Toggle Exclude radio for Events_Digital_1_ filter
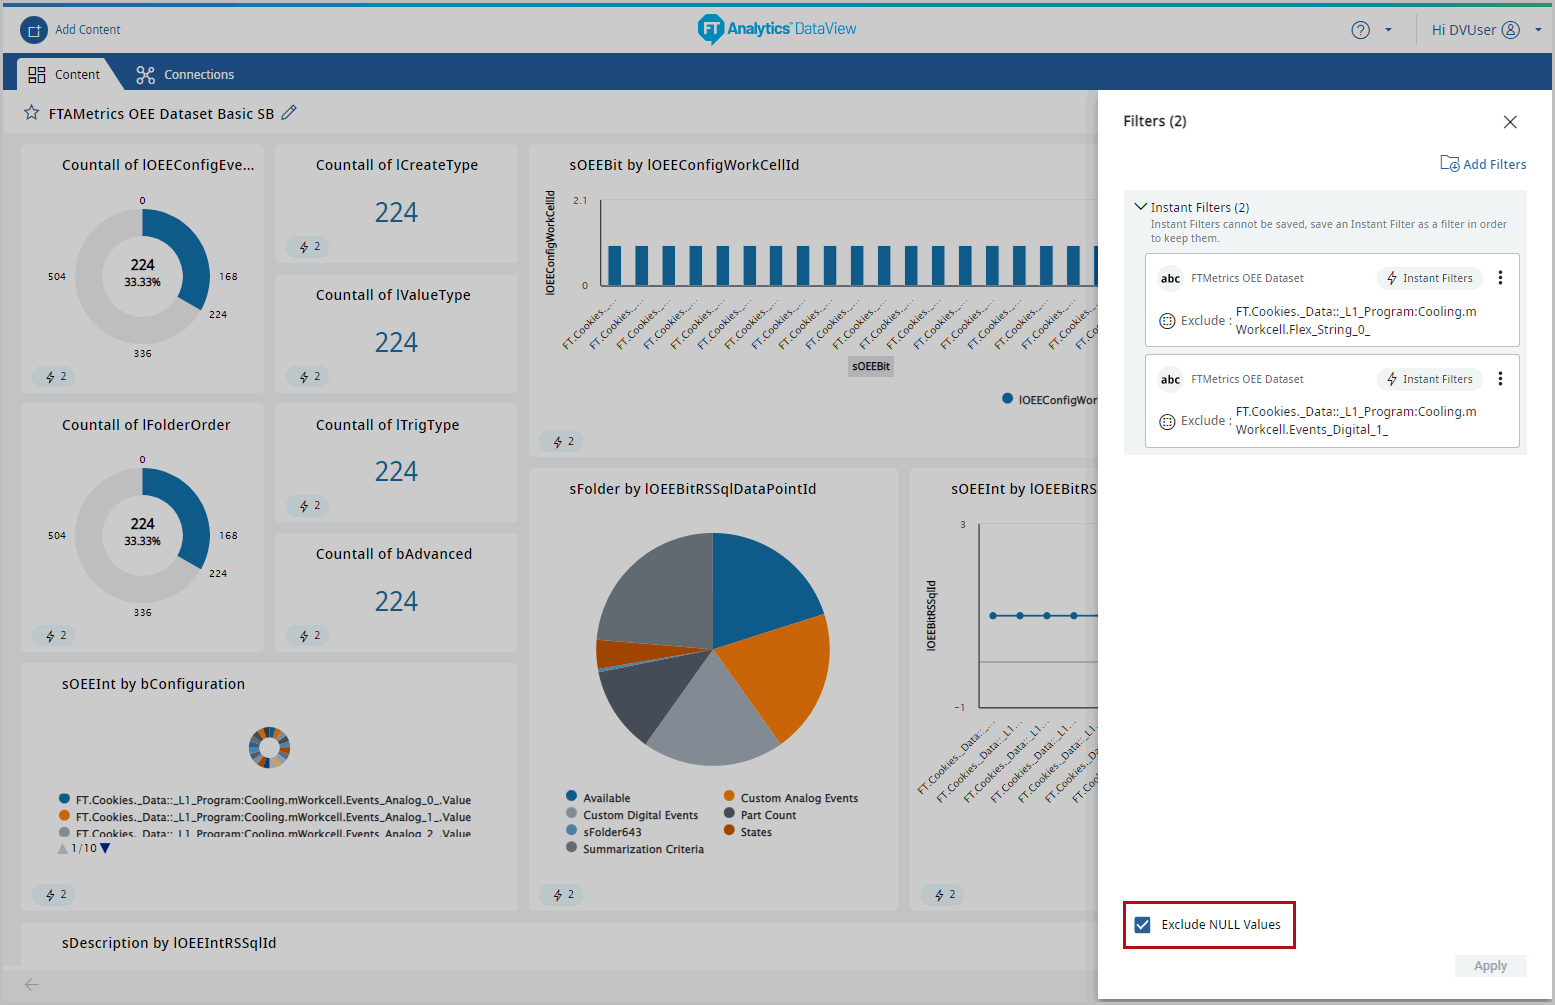The image size is (1555, 1005). pos(1167,421)
